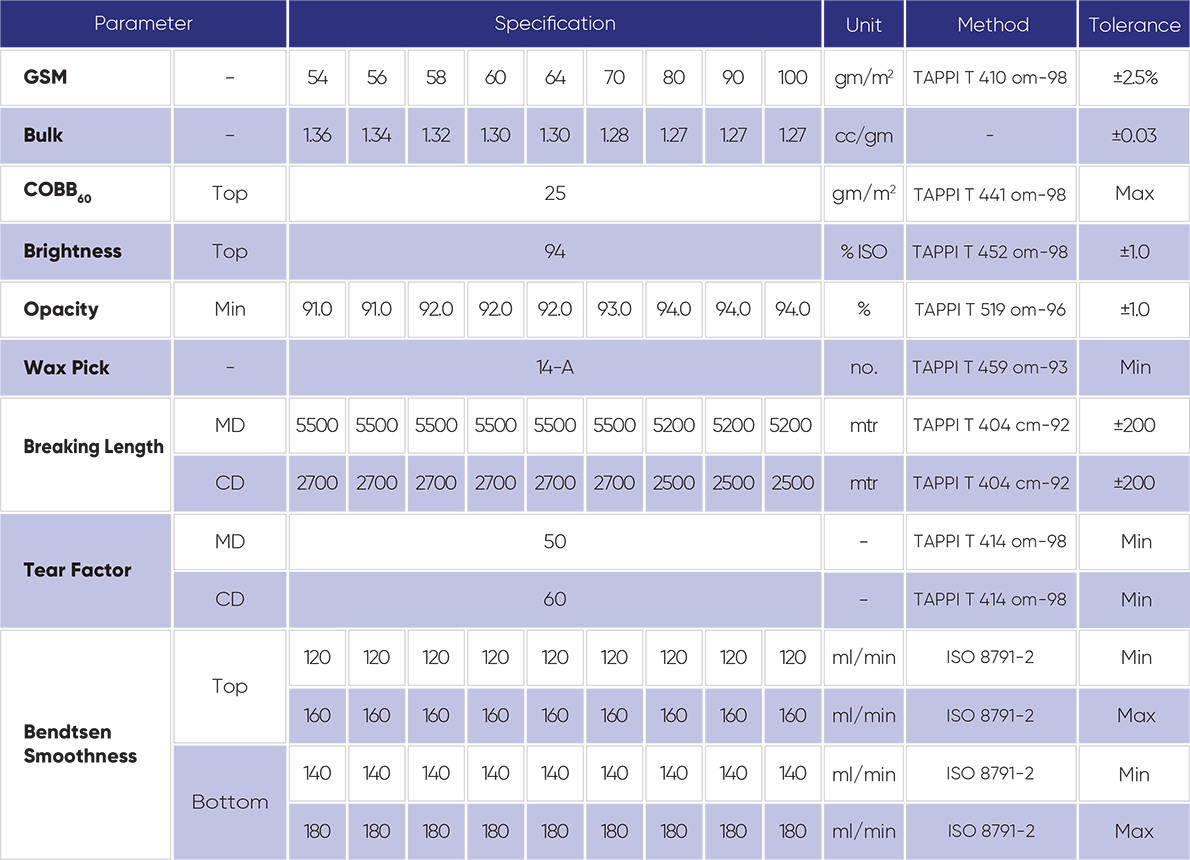Select the ±0.03 tolerance cell

click(1134, 135)
